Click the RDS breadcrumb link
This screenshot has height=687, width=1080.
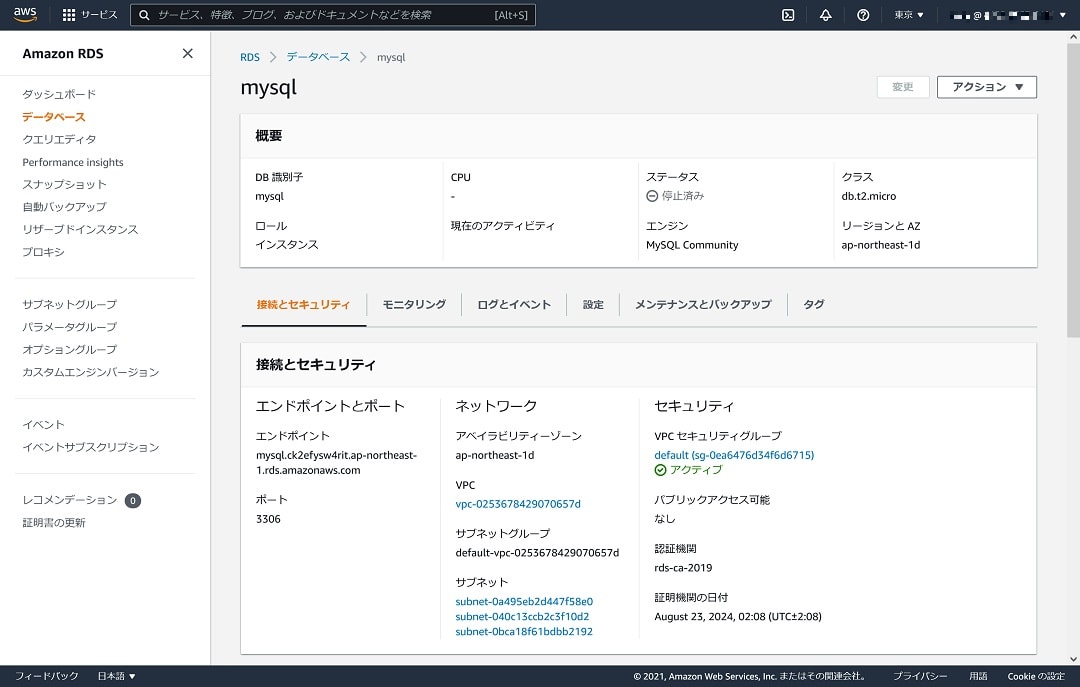point(250,57)
